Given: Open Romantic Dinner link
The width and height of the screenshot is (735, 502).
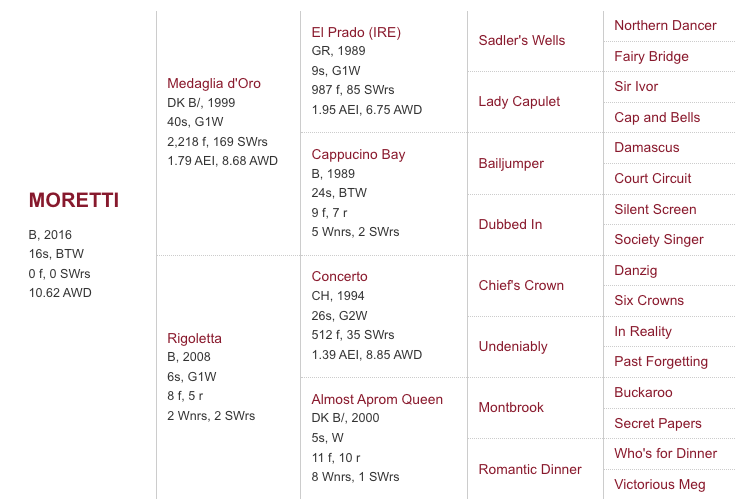Looking at the screenshot, I should pyautogui.click(x=529, y=469).
